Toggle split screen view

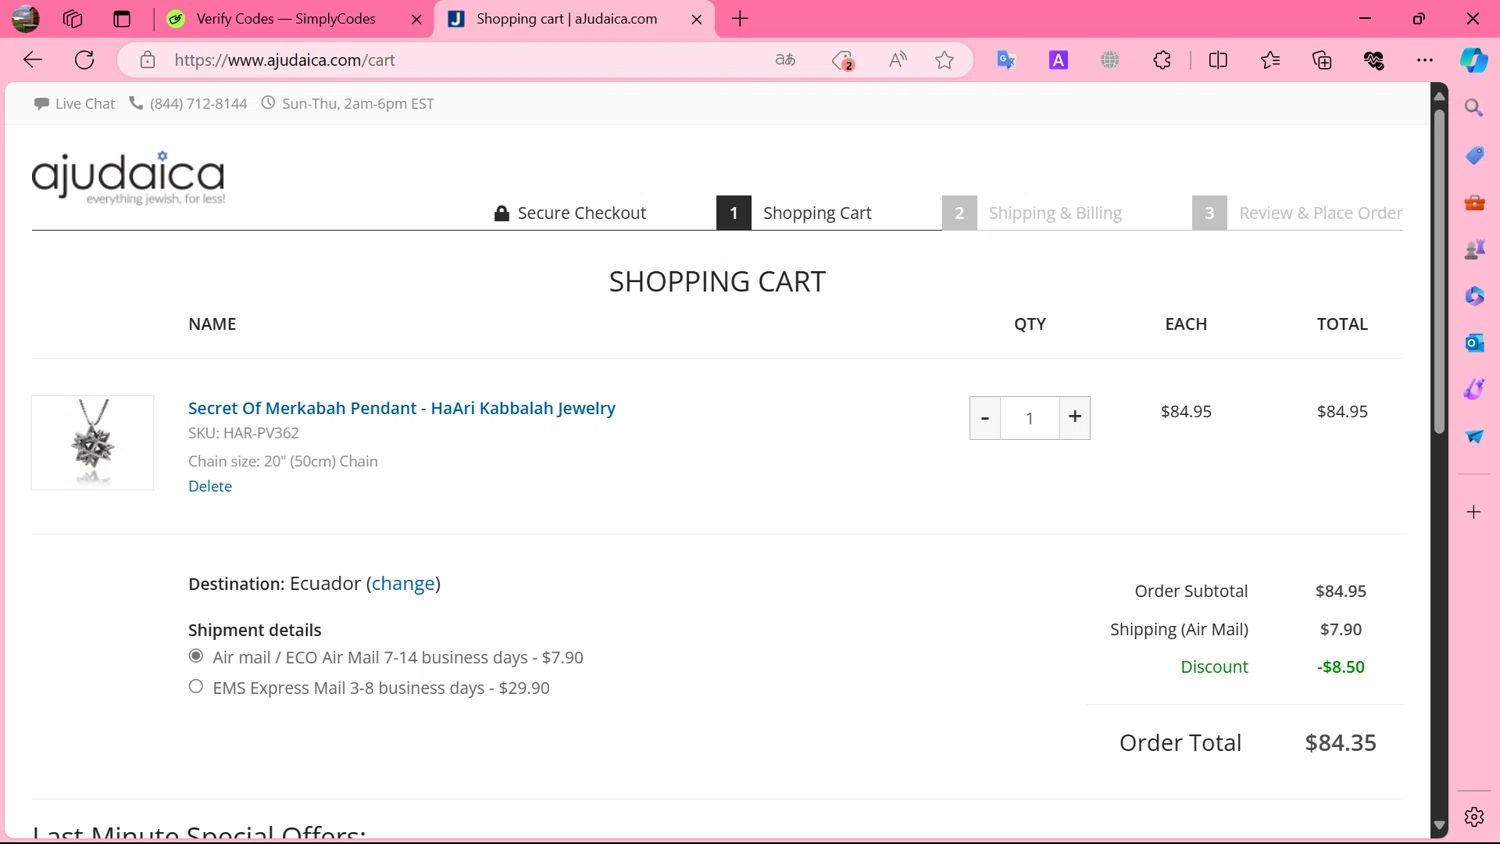click(1218, 60)
